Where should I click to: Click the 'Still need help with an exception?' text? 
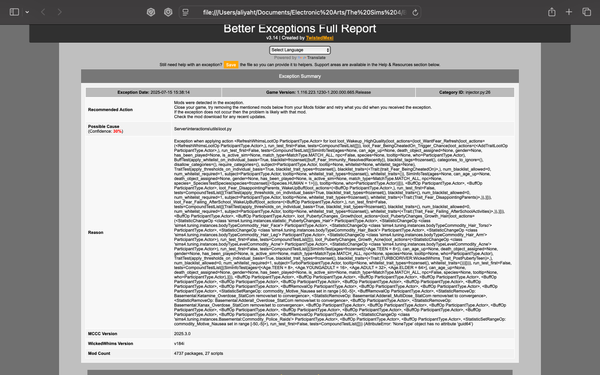pyautogui.click(x=191, y=65)
